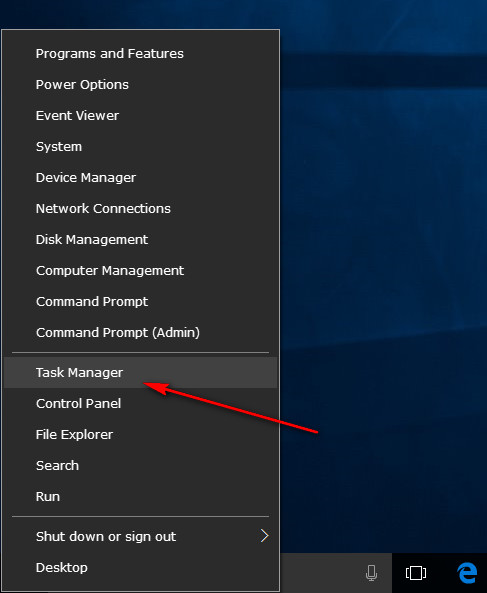Open Event Viewer
Screen dimensions: 487x593
pyautogui.click(x=140, y=116)
